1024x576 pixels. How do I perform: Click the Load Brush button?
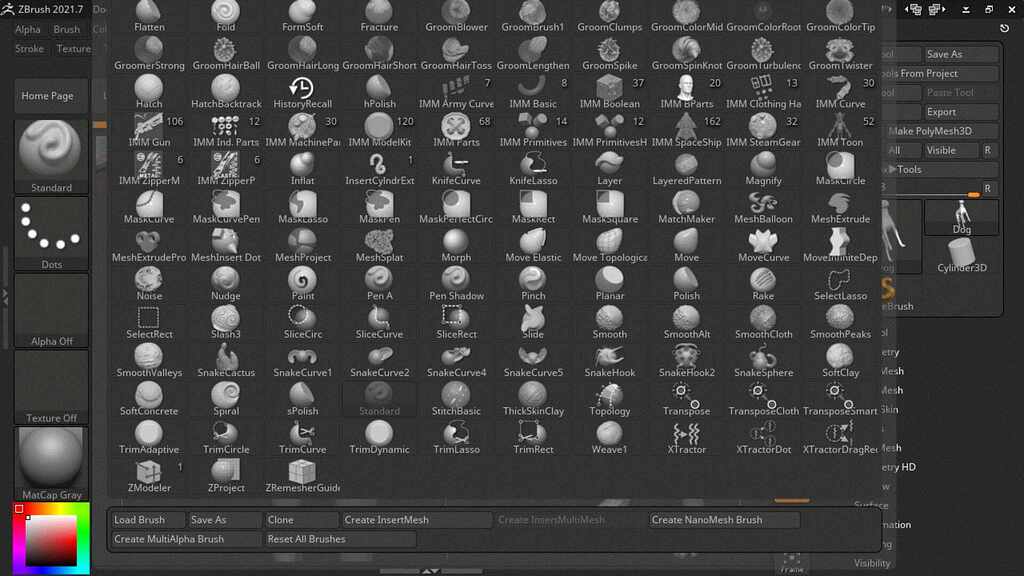tap(146, 519)
